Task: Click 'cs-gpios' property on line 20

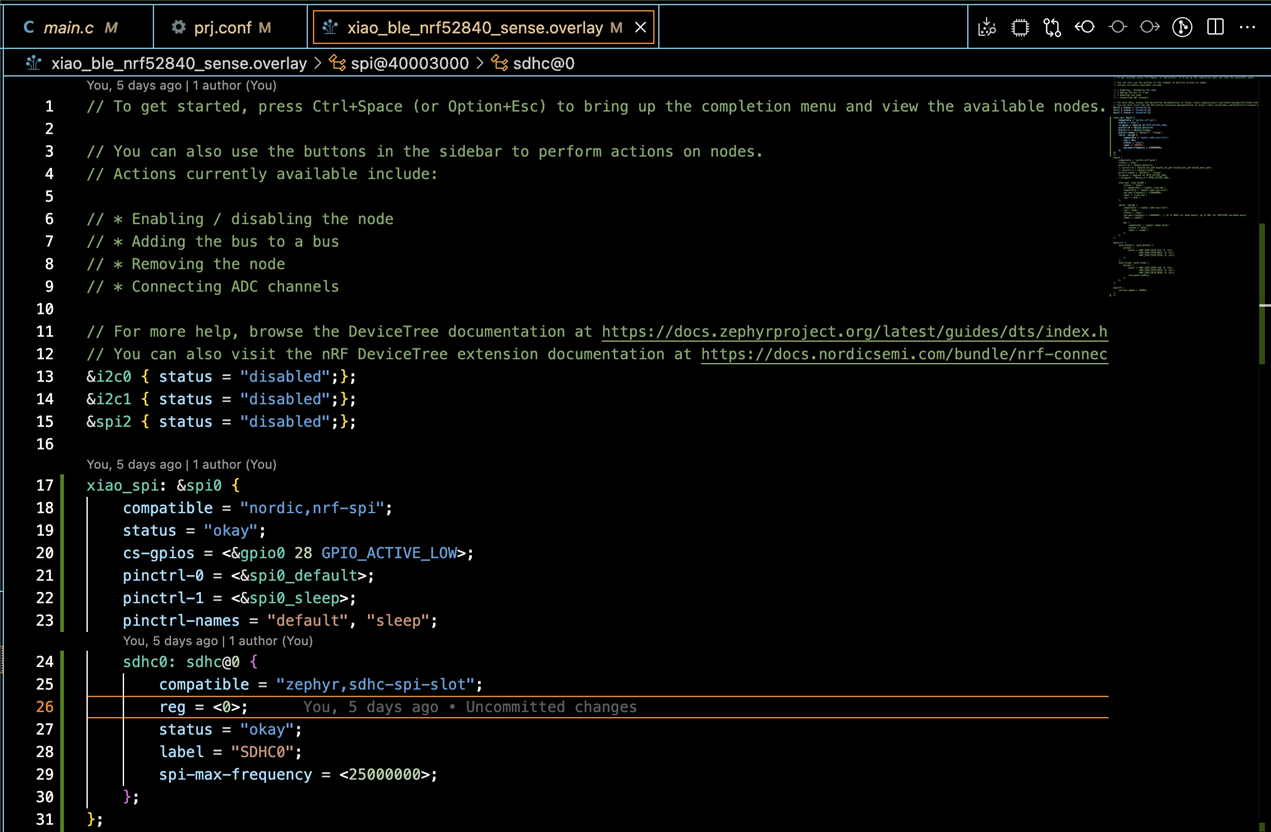Action: click(x=159, y=553)
